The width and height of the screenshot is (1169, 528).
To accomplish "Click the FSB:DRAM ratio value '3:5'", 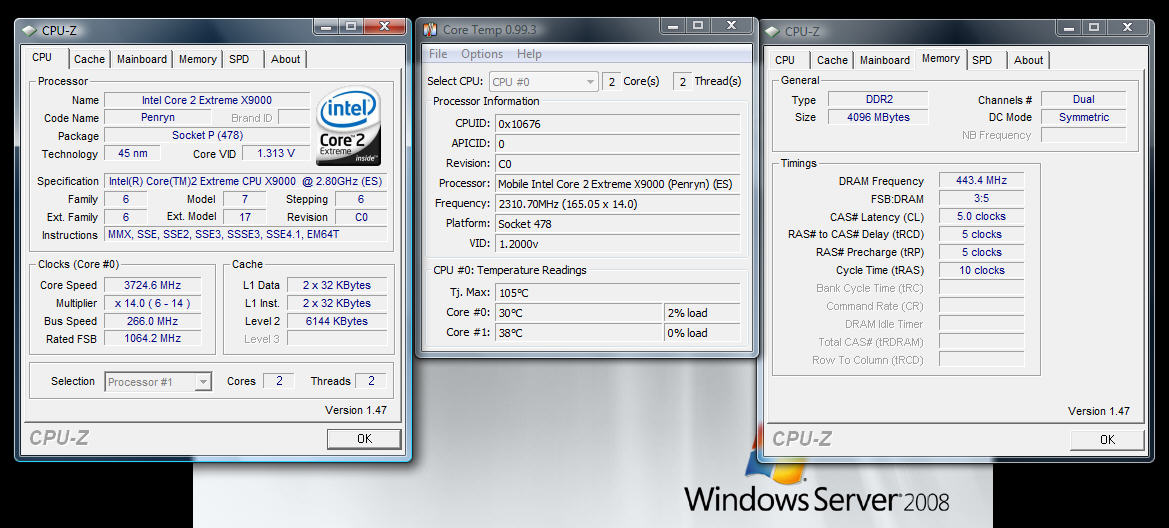I will tap(981, 198).
